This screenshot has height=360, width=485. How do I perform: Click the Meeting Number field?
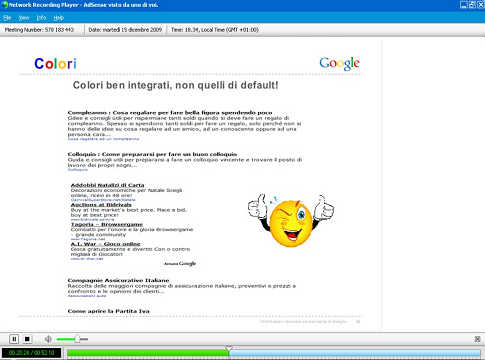pyautogui.click(x=39, y=30)
